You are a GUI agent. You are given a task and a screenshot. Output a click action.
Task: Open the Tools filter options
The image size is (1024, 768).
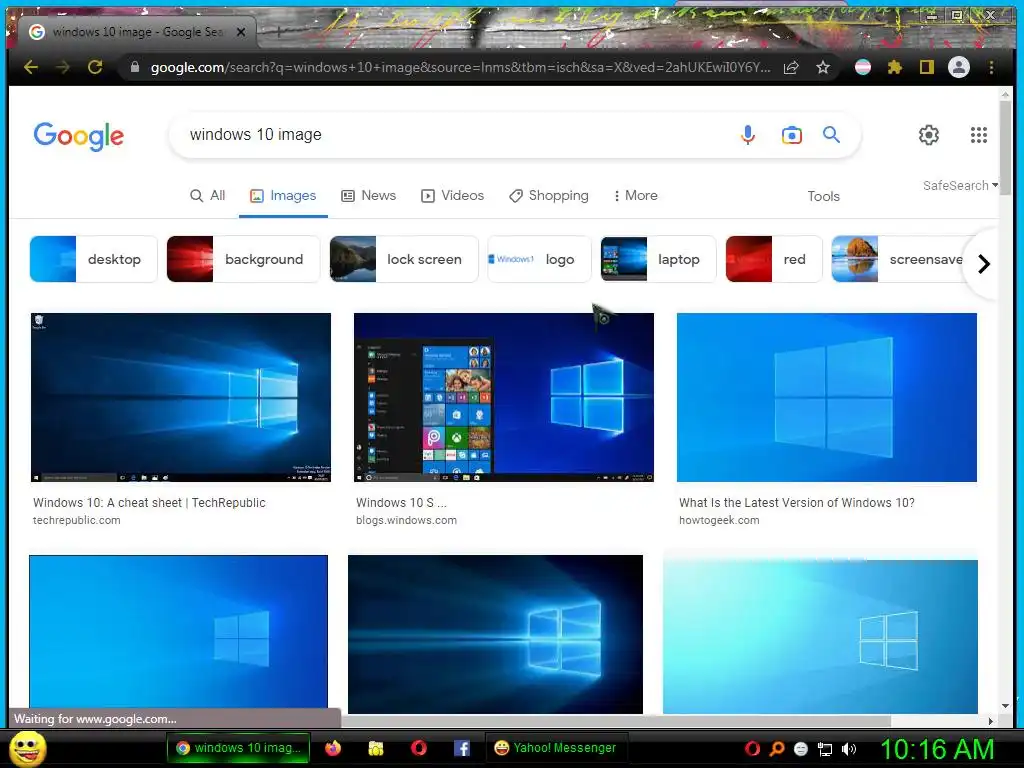click(x=824, y=196)
